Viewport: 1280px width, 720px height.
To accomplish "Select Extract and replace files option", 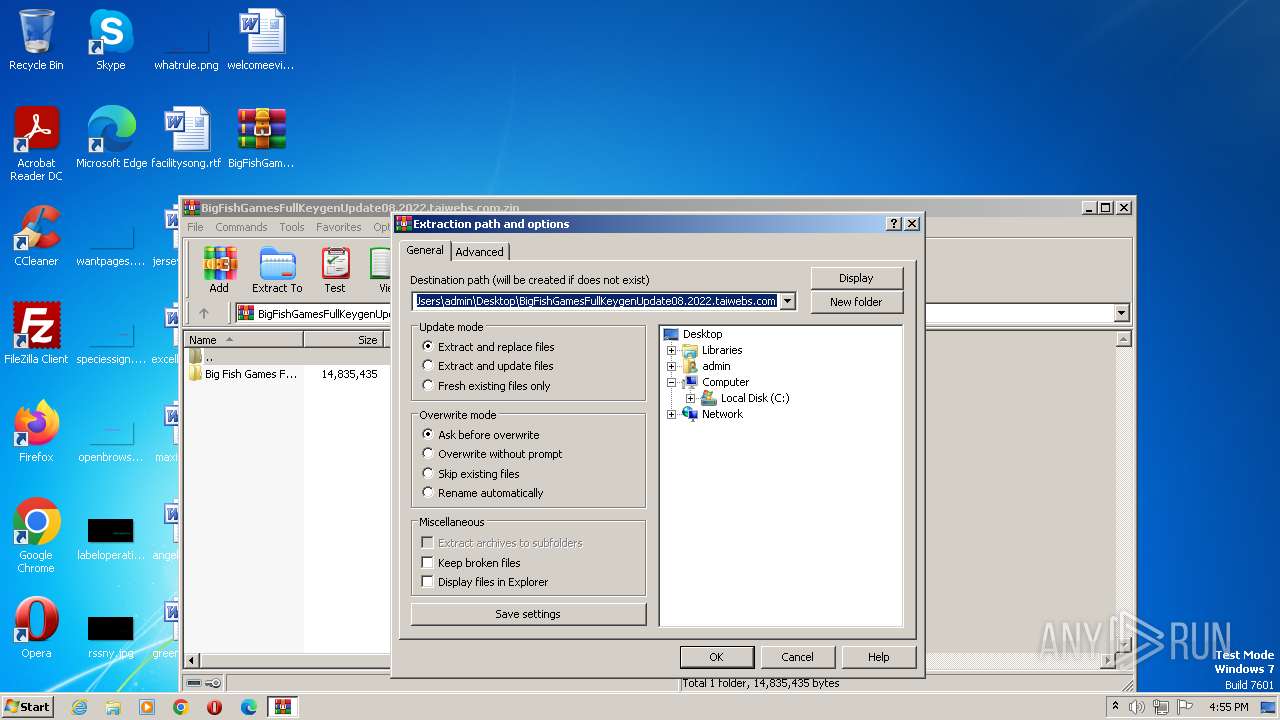I will [488, 347].
